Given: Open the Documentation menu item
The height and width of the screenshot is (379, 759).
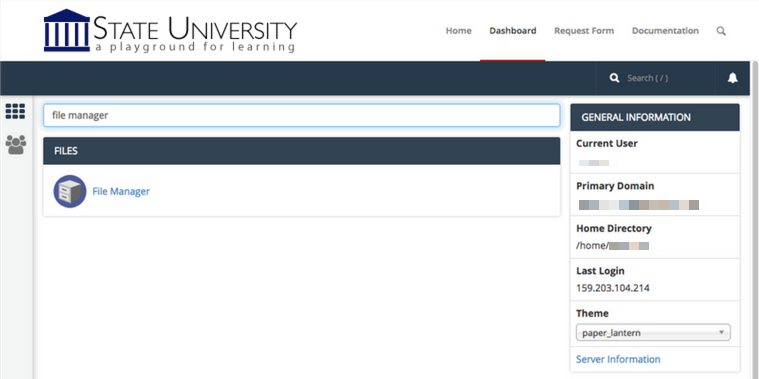Looking at the screenshot, I should (665, 31).
